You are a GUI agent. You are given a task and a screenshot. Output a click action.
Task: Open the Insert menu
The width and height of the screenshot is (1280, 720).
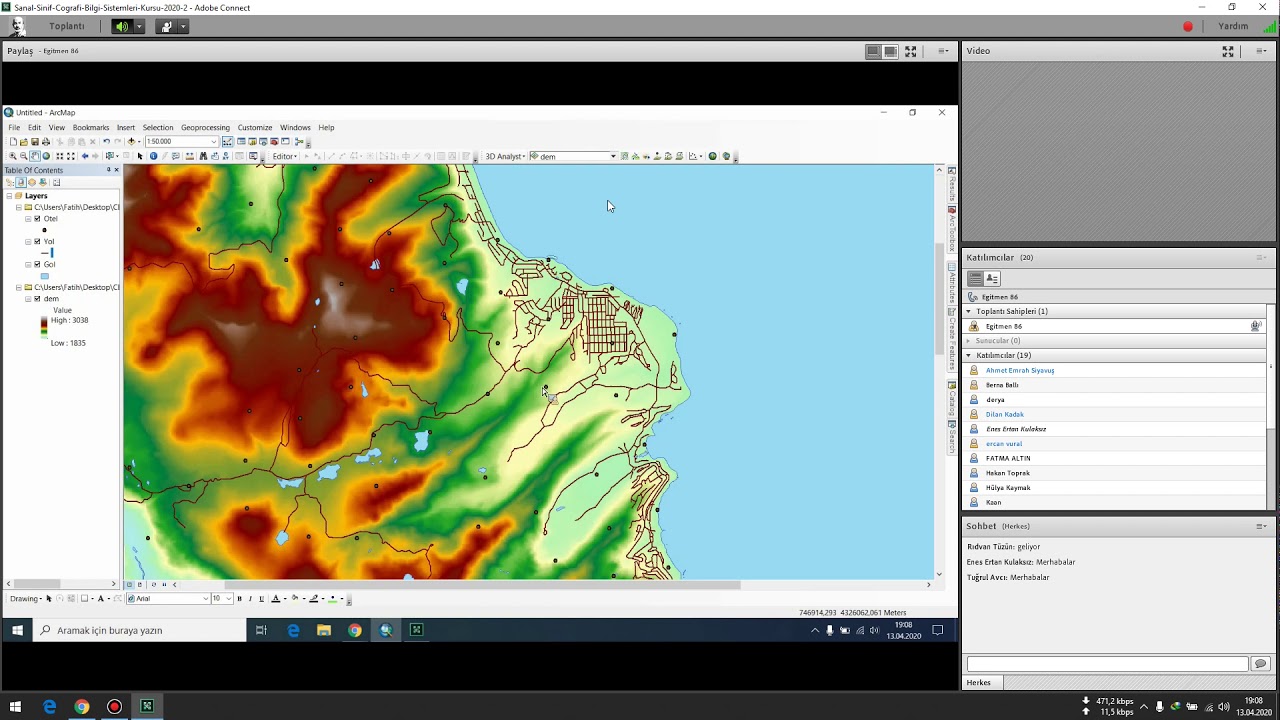coord(125,127)
